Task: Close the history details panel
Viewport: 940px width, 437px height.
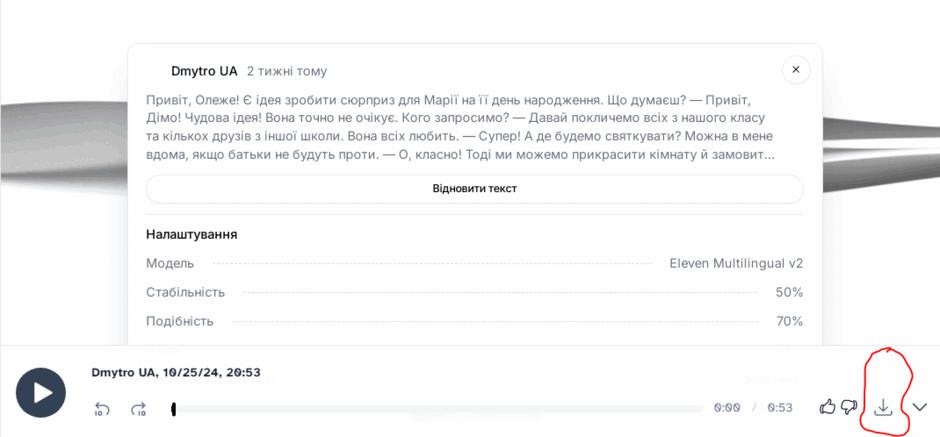Action: [x=796, y=70]
